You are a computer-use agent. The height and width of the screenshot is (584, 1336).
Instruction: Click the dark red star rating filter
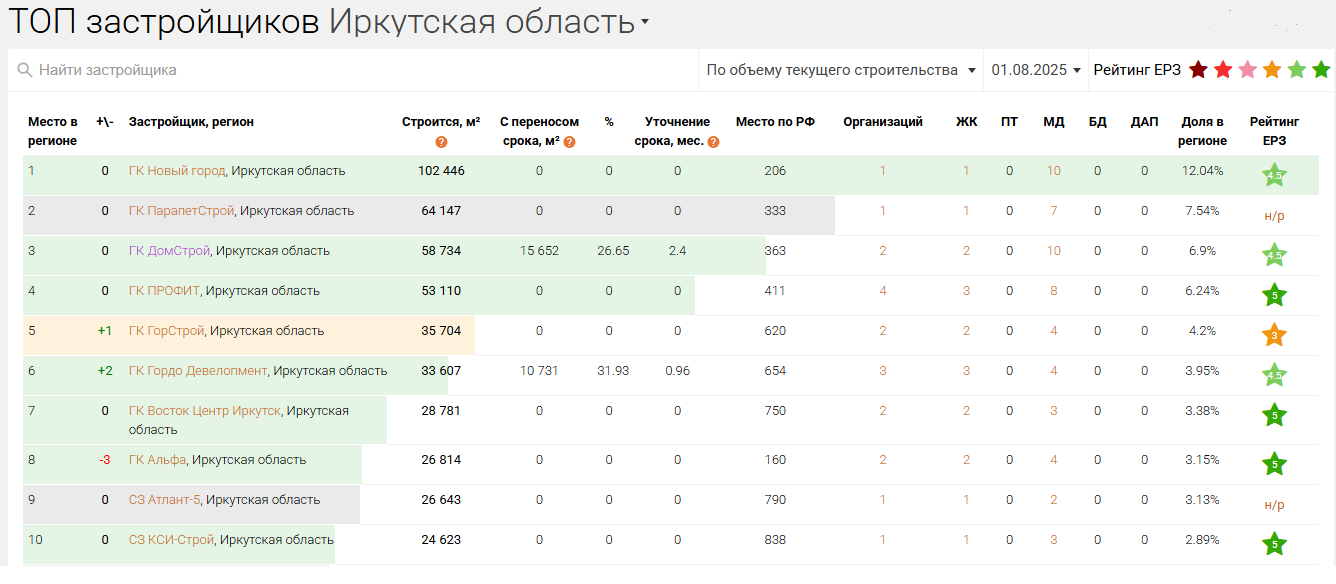tap(1198, 70)
